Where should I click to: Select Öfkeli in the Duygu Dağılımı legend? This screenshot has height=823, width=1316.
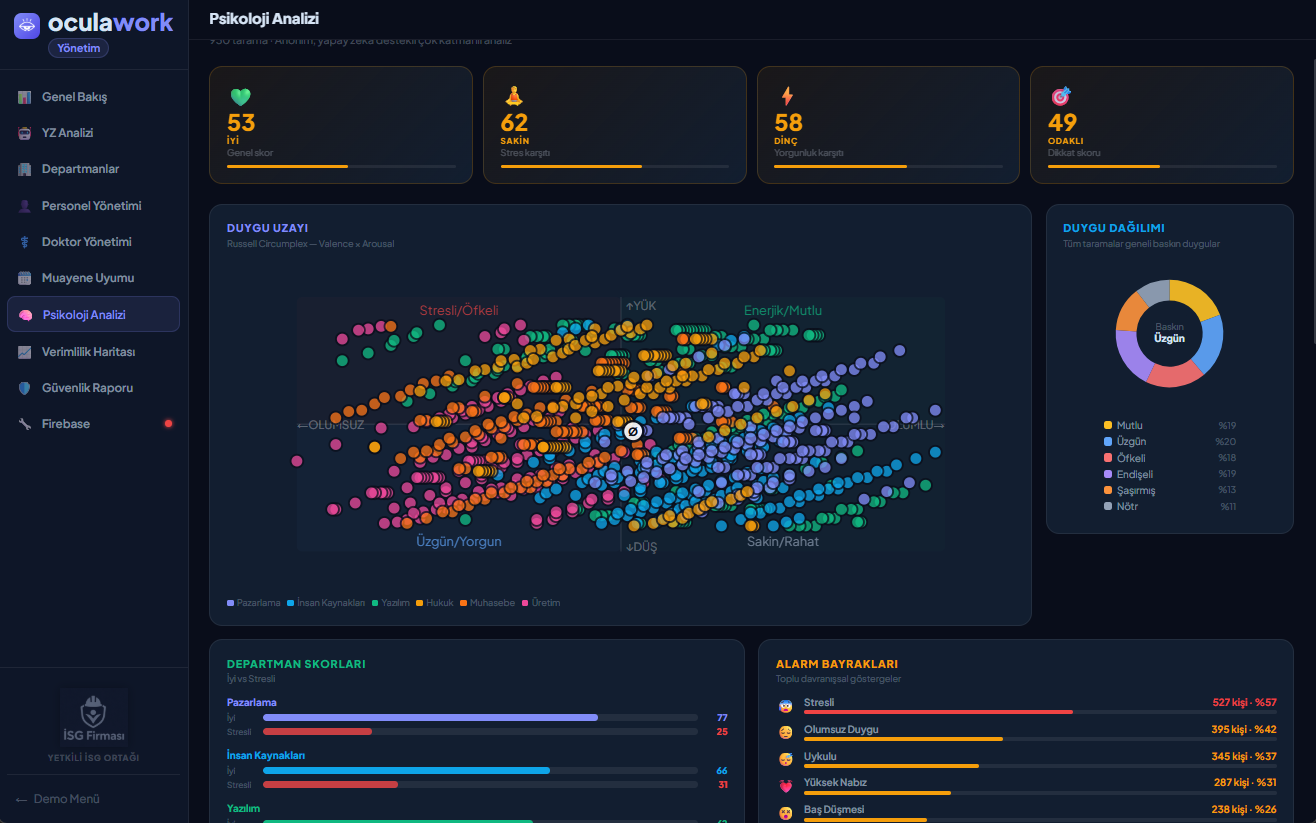pos(1170,458)
